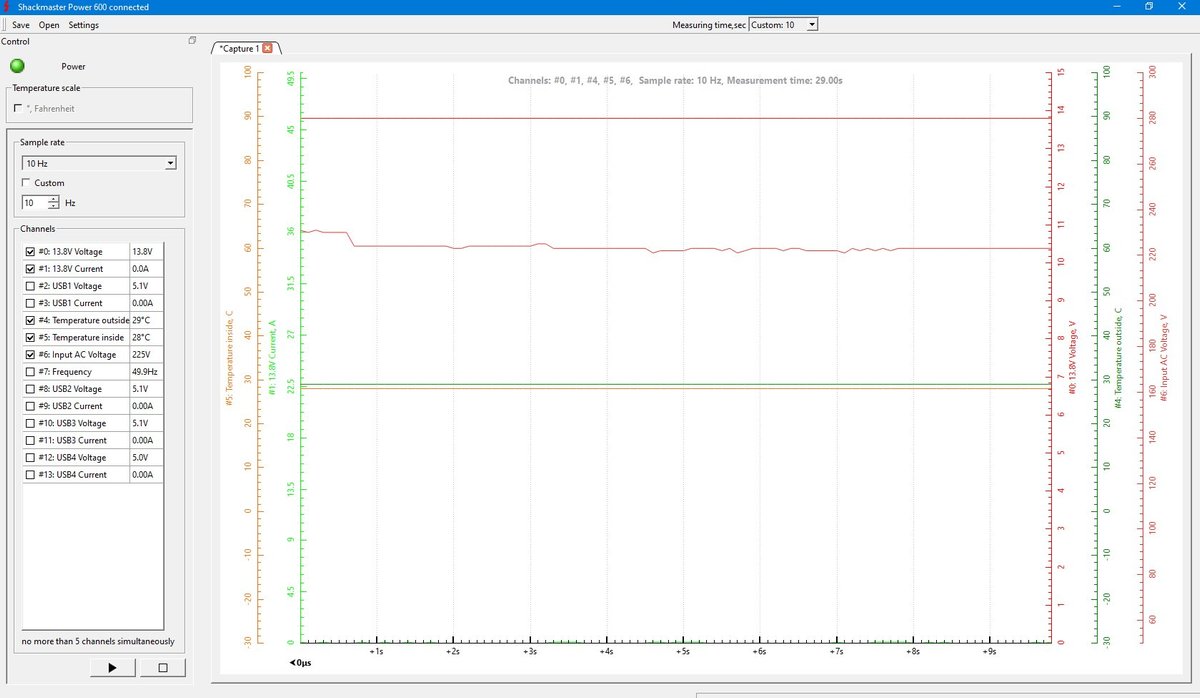
Task: Uncheck channel #0: 13.8V Voltage
Action: (x=29, y=252)
